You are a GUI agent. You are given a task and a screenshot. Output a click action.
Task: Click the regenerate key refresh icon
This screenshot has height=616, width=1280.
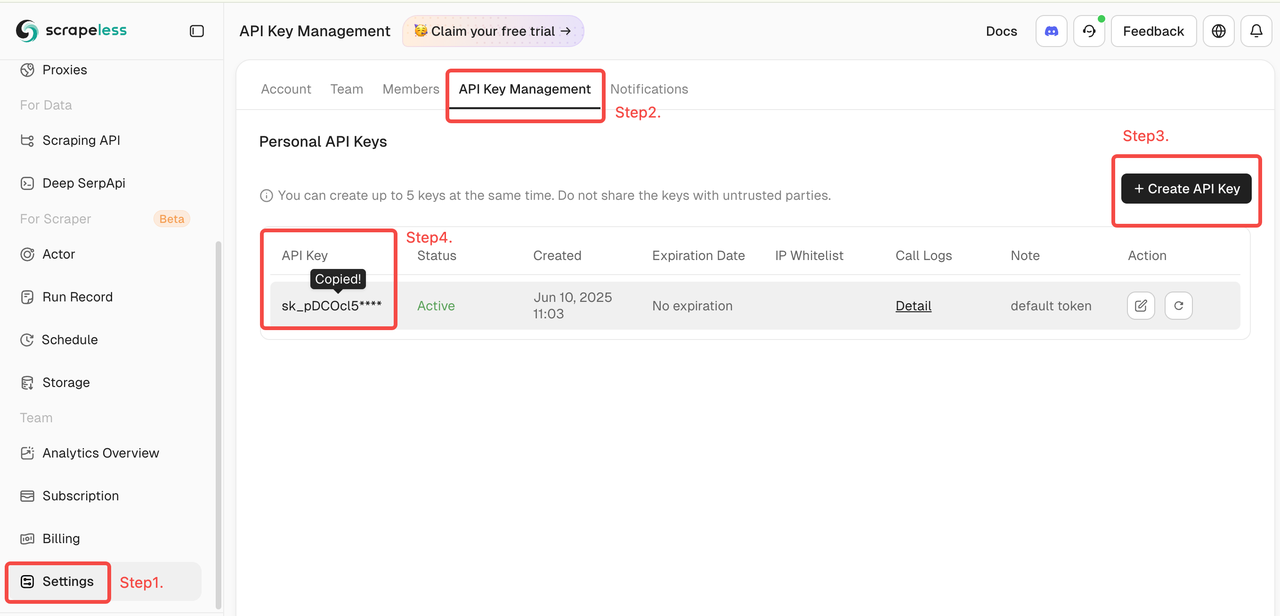(1178, 306)
